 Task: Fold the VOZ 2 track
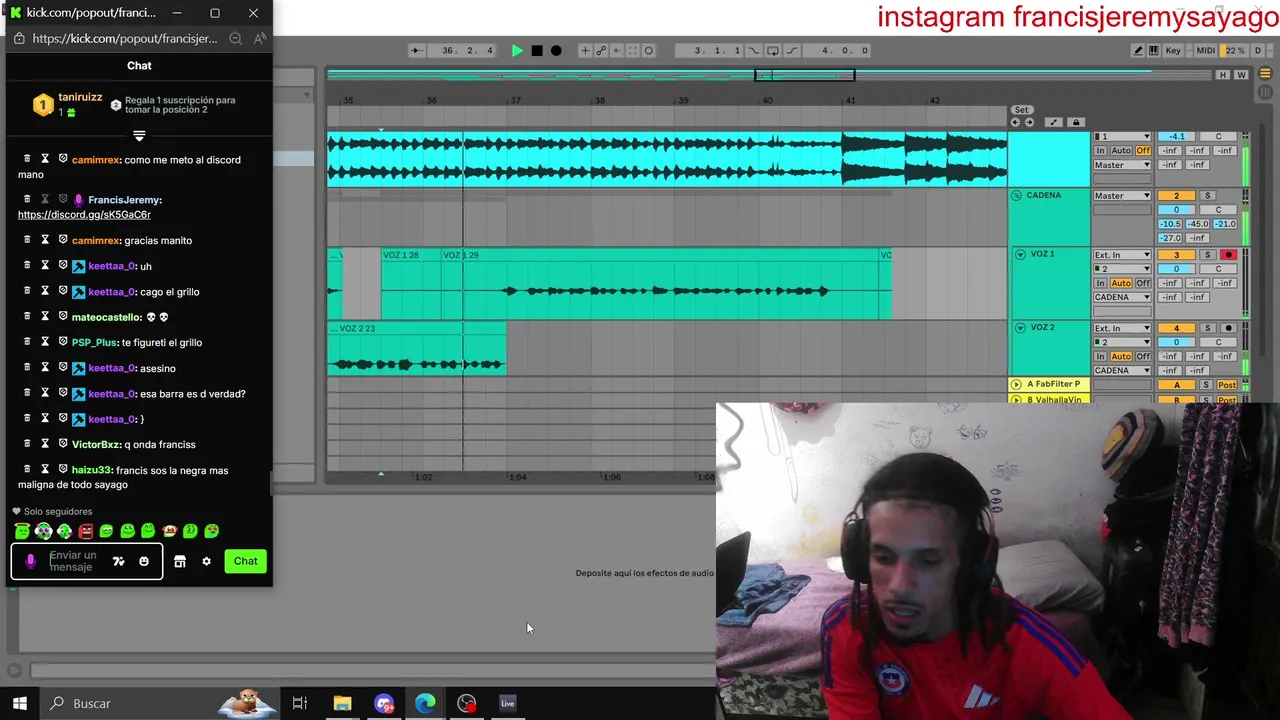point(1020,328)
